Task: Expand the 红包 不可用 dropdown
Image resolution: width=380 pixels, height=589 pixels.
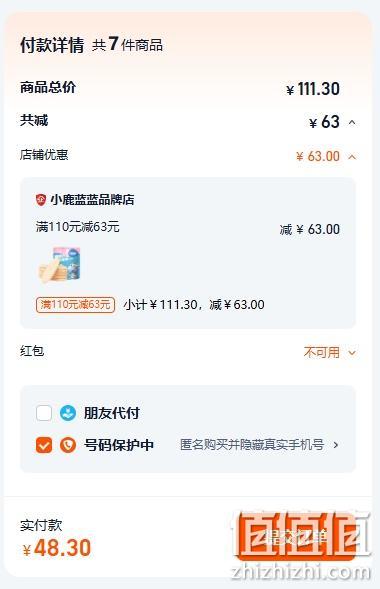Action: click(x=352, y=353)
